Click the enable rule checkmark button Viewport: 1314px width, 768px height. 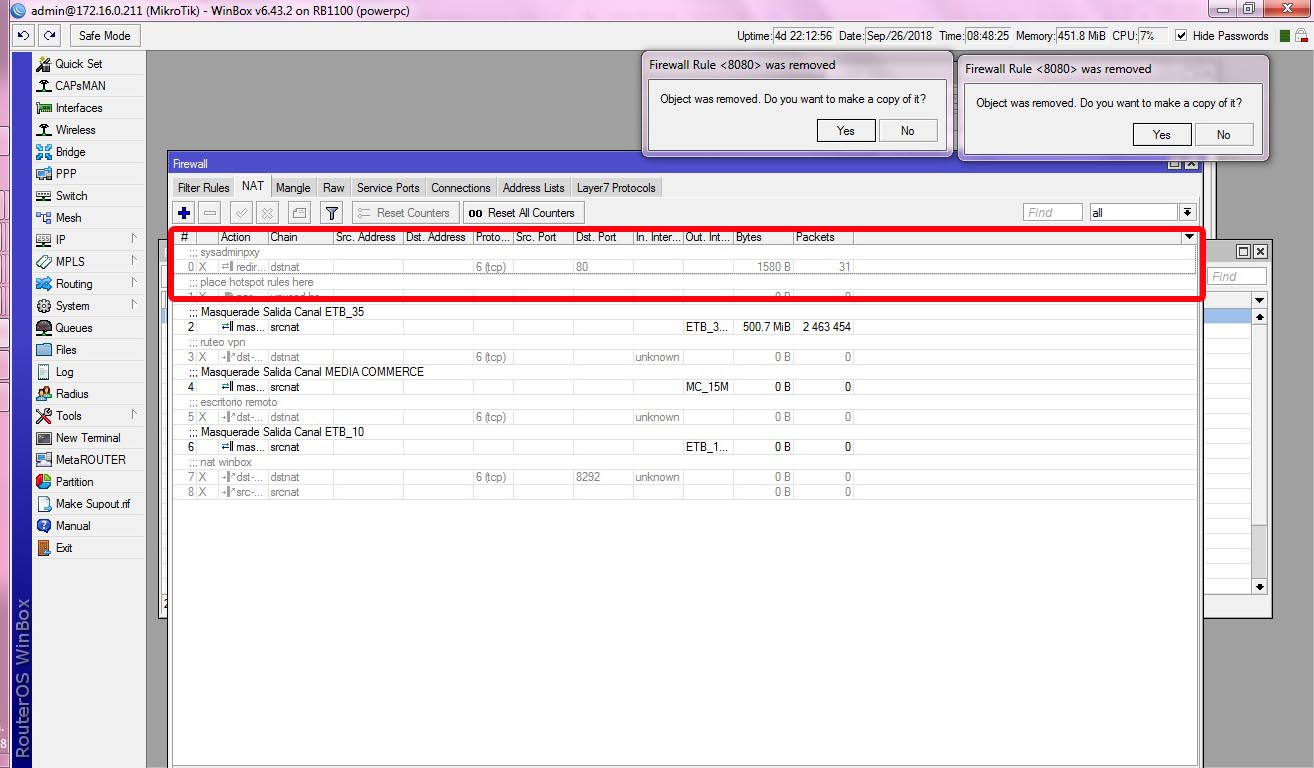pyautogui.click(x=241, y=213)
